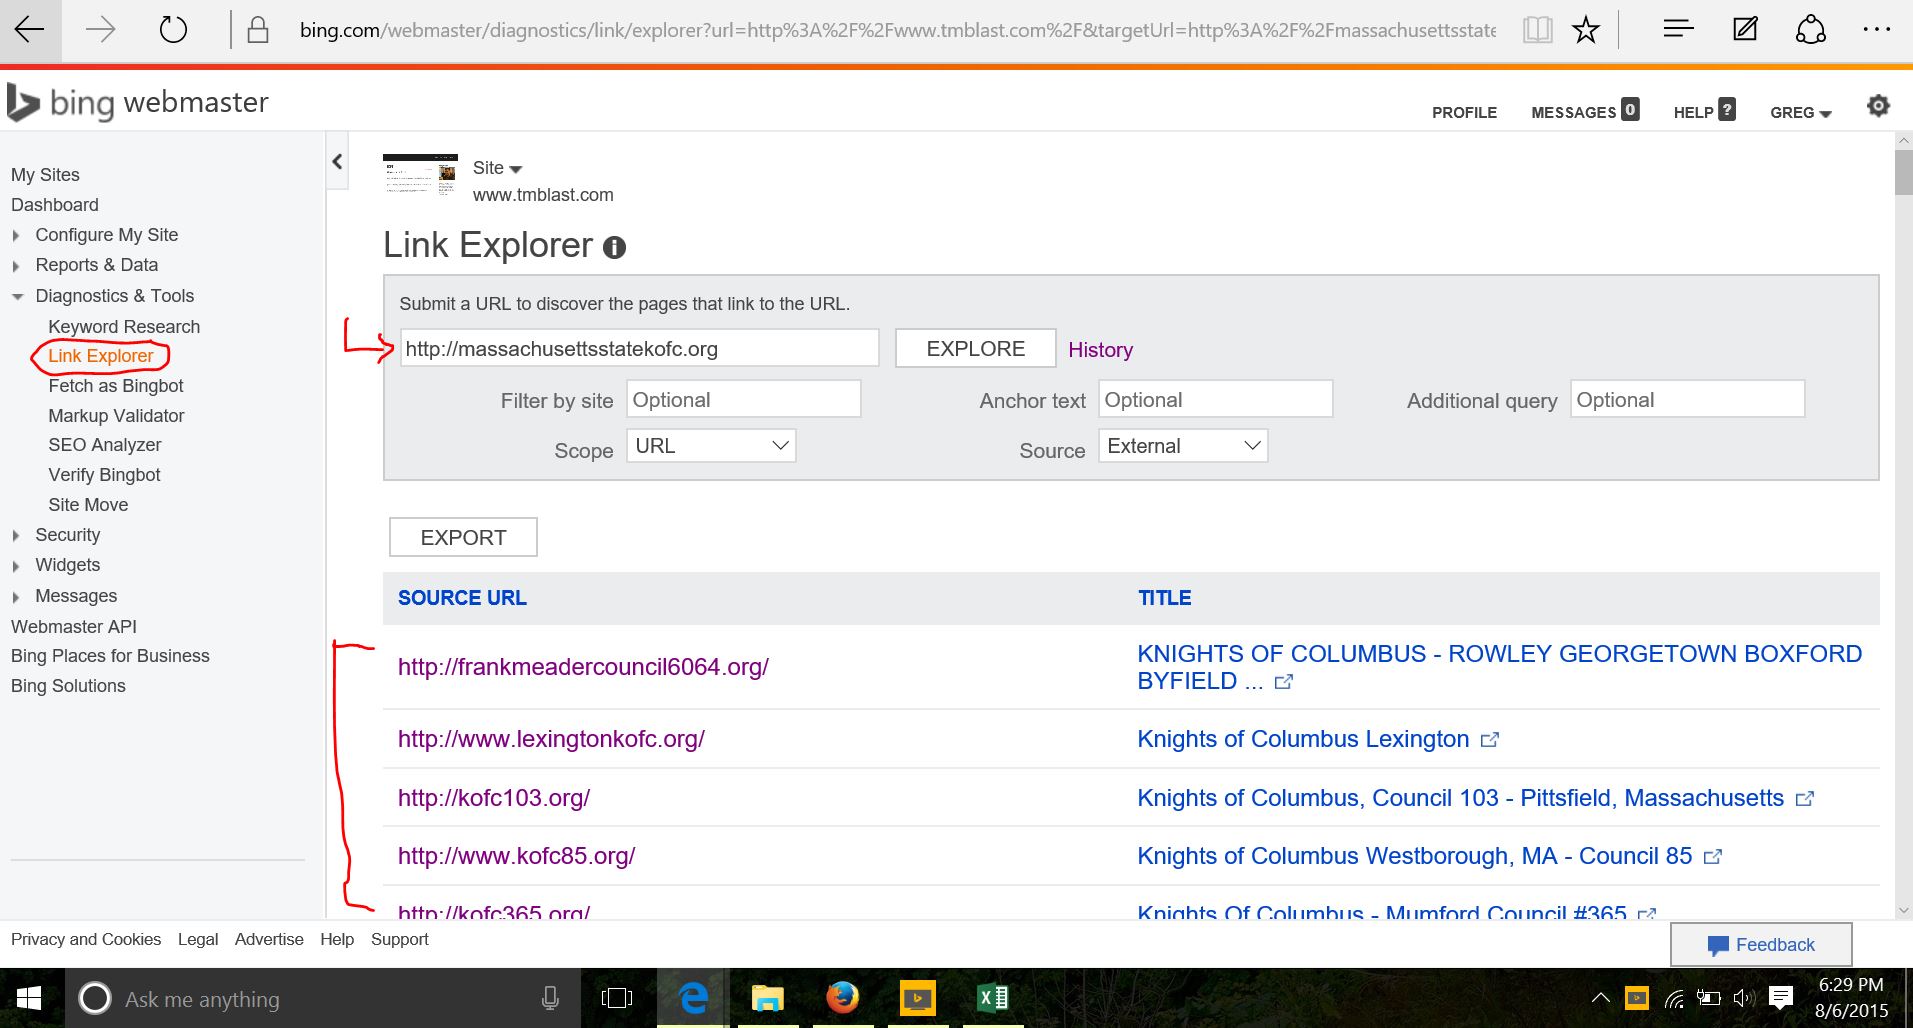Expand Widgets section in sidebar

tap(16, 566)
